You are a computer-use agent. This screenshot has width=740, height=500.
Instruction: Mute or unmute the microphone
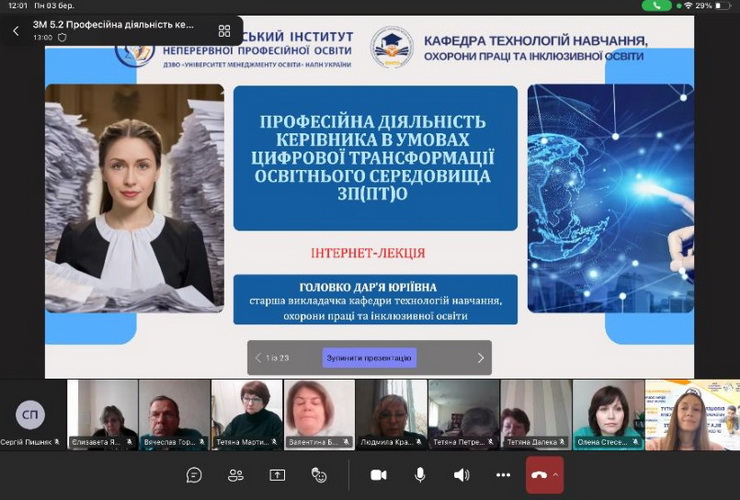tap(420, 475)
